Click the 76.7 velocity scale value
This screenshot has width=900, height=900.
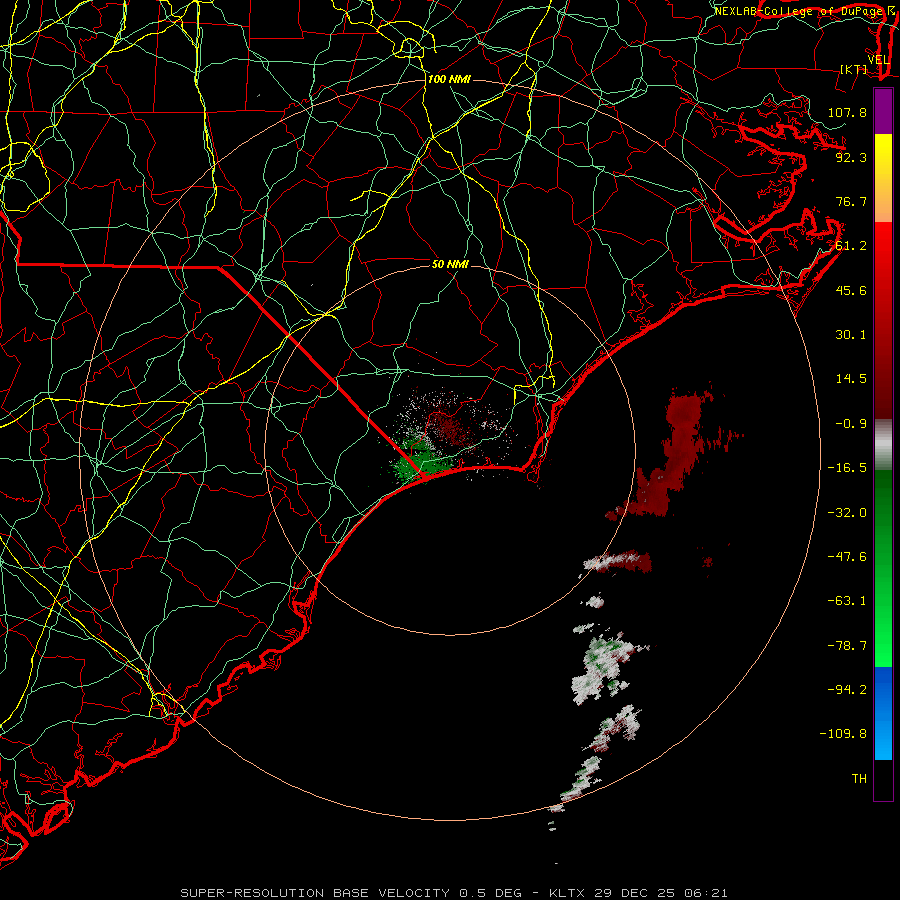[x=851, y=201]
